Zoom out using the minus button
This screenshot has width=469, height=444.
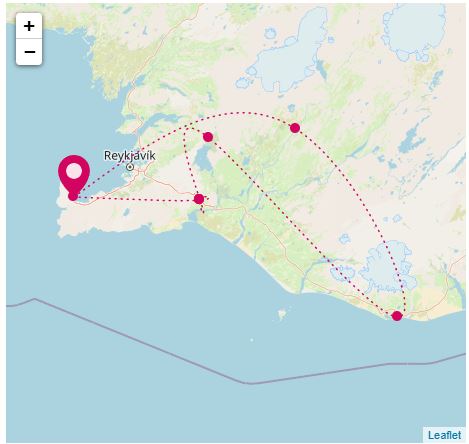pyautogui.click(x=29, y=52)
